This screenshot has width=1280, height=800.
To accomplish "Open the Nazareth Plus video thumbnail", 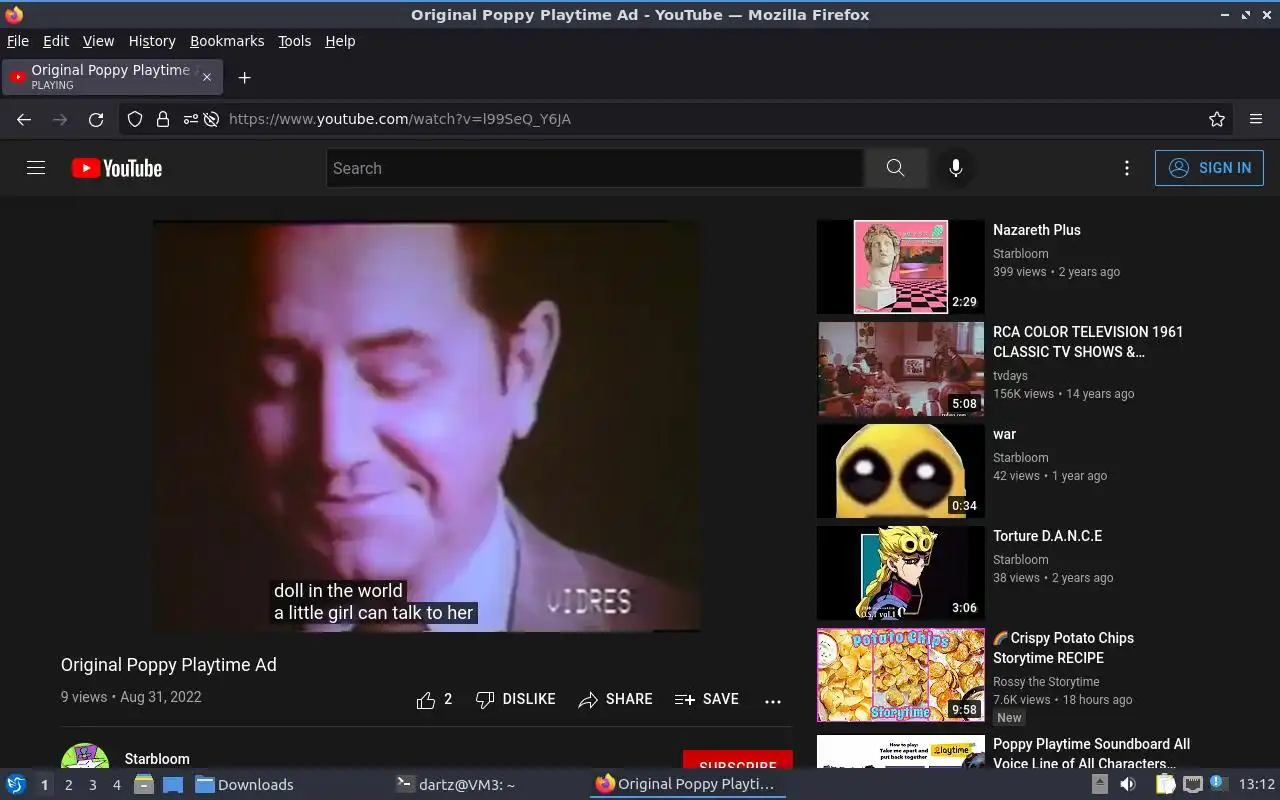I will pos(901,267).
